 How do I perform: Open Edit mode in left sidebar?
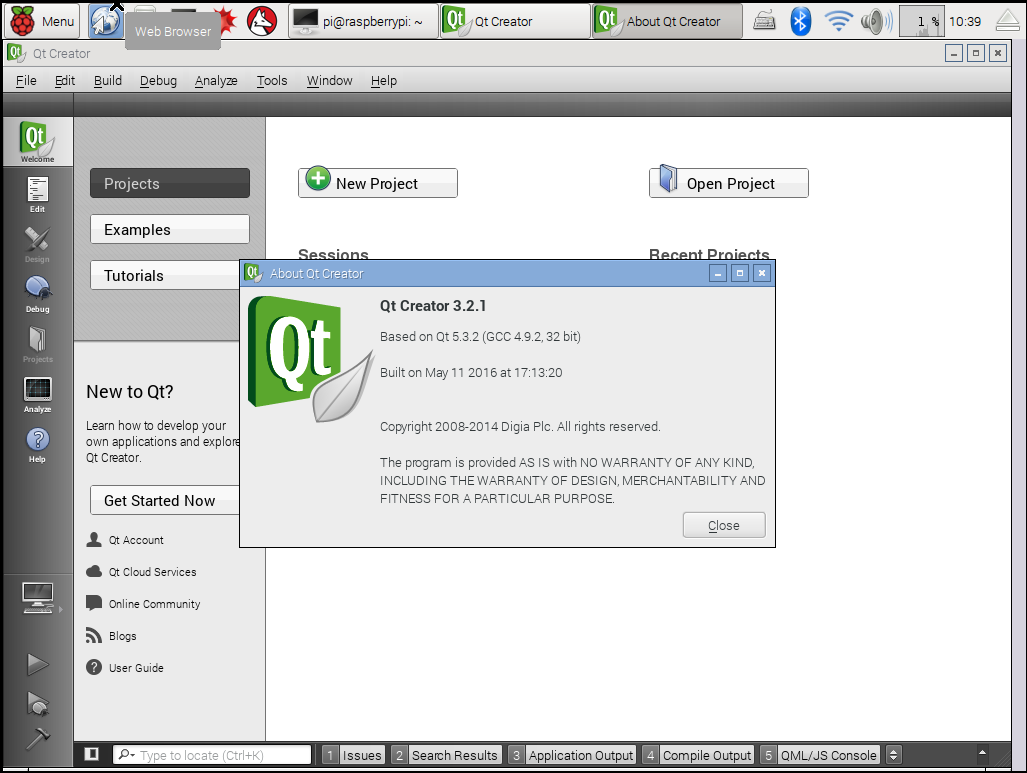click(37, 195)
